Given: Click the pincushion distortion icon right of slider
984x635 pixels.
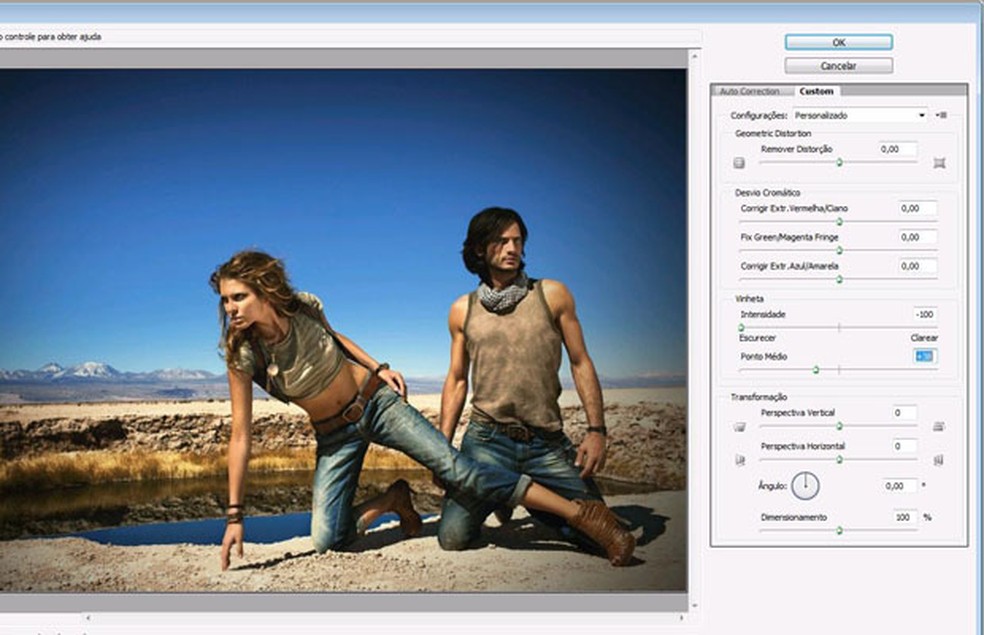Looking at the screenshot, I should [x=939, y=163].
